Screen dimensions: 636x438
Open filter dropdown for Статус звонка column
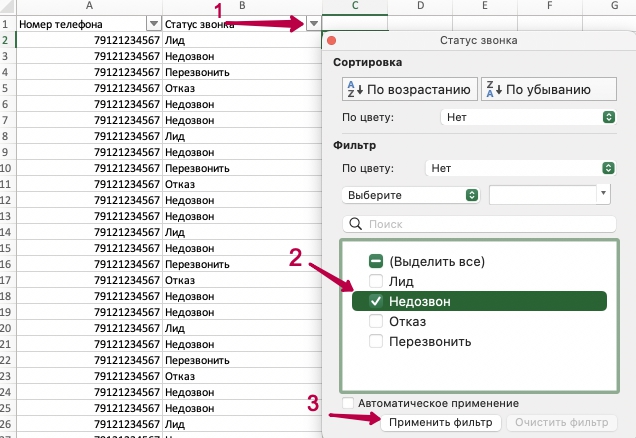tap(314, 24)
